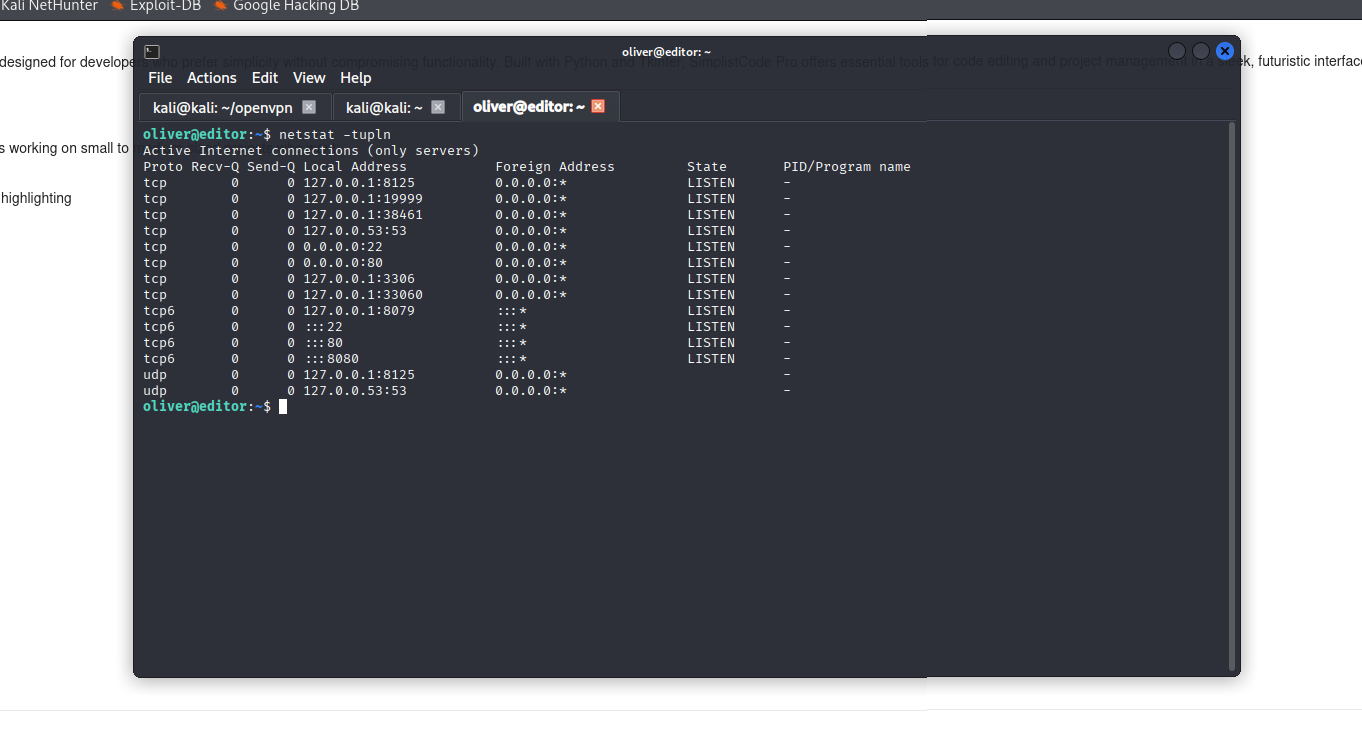Click 'Active Internet connections (only servers)' line
The height and width of the screenshot is (748, 1362).
click(x=311, y=151)
